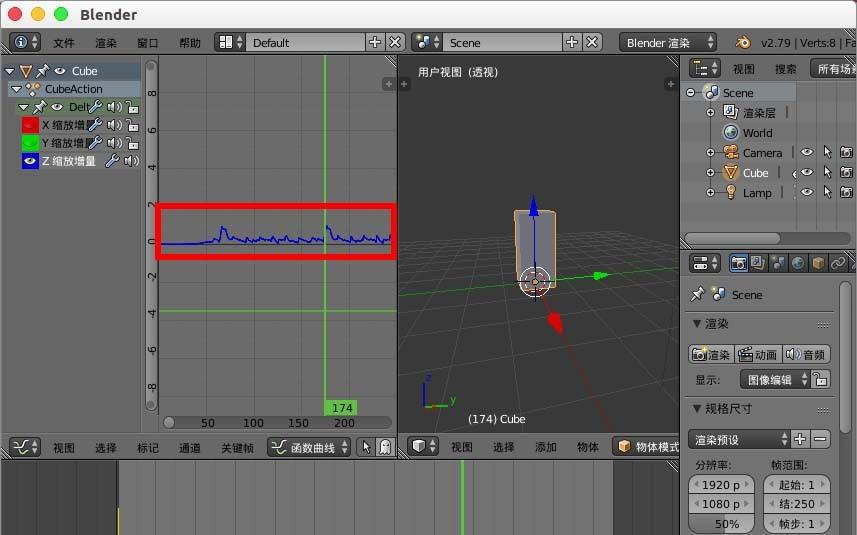857x535 pixels.
Task: Toggle modifiers wrench on Delta group
Action: tap(95, 107)
